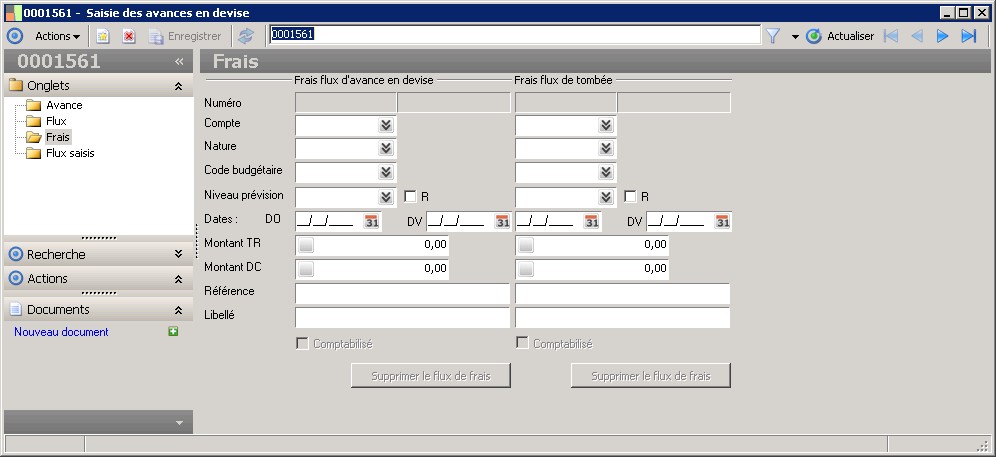996x457 pixels.
Task: Click calculator button in Montant TR avance field
Action: coord(306,245)
